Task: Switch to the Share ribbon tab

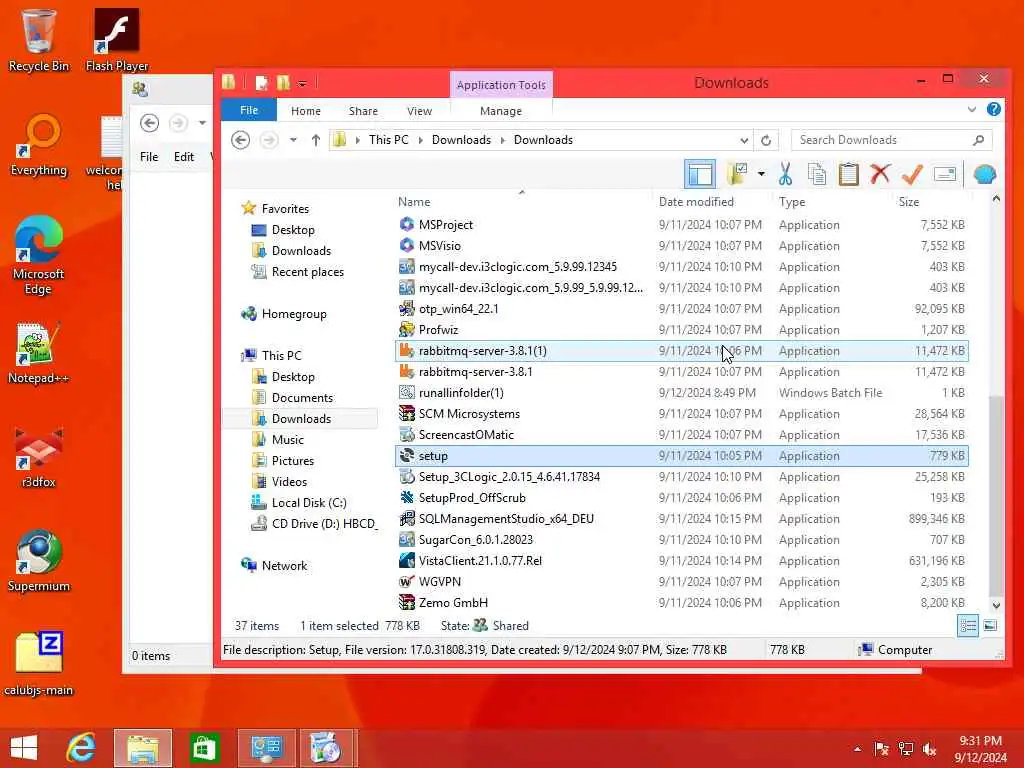Action: [363, 111]
